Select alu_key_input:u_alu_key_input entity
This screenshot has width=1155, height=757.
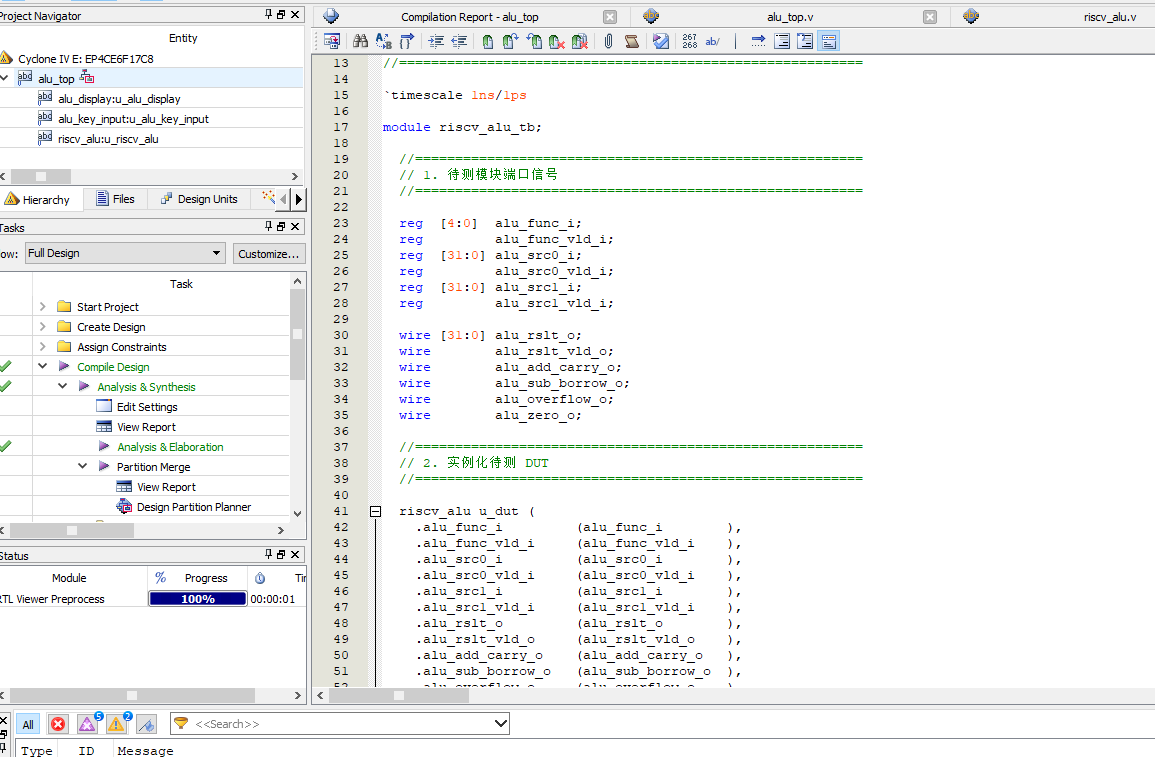click(133, 119)
